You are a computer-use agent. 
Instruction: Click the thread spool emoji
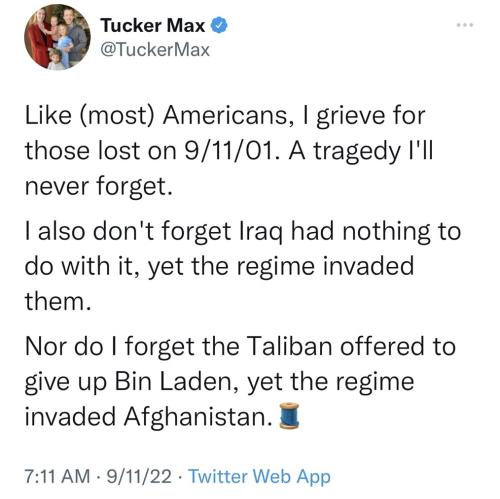(x=289, y=415)
